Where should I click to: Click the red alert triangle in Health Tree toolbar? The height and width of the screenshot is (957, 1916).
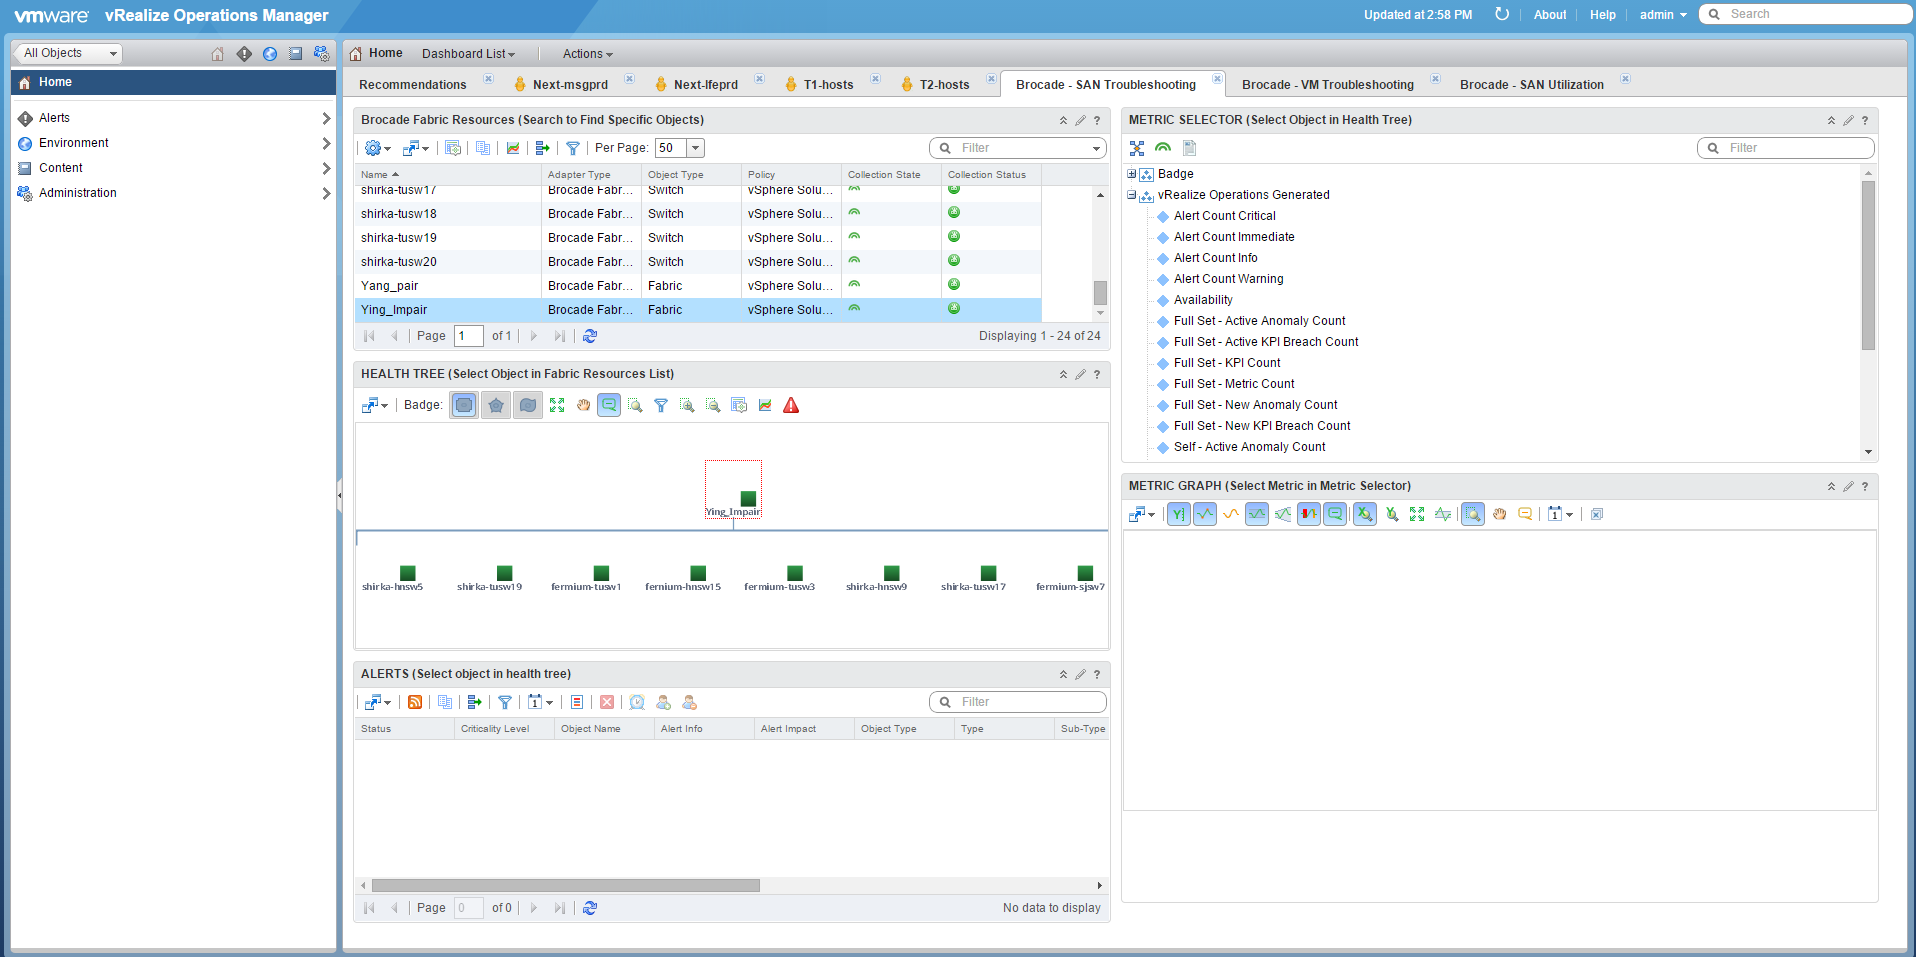[x=791, y=405]
